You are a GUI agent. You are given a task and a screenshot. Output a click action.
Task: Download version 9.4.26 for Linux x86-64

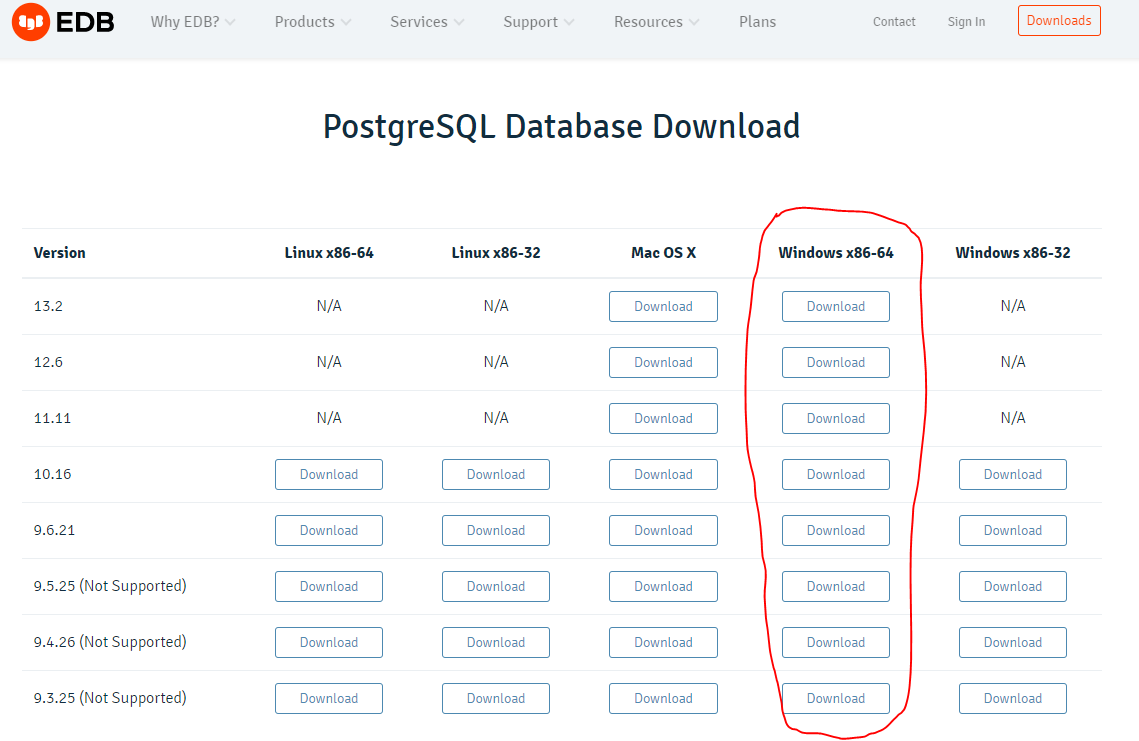(329, 642)
